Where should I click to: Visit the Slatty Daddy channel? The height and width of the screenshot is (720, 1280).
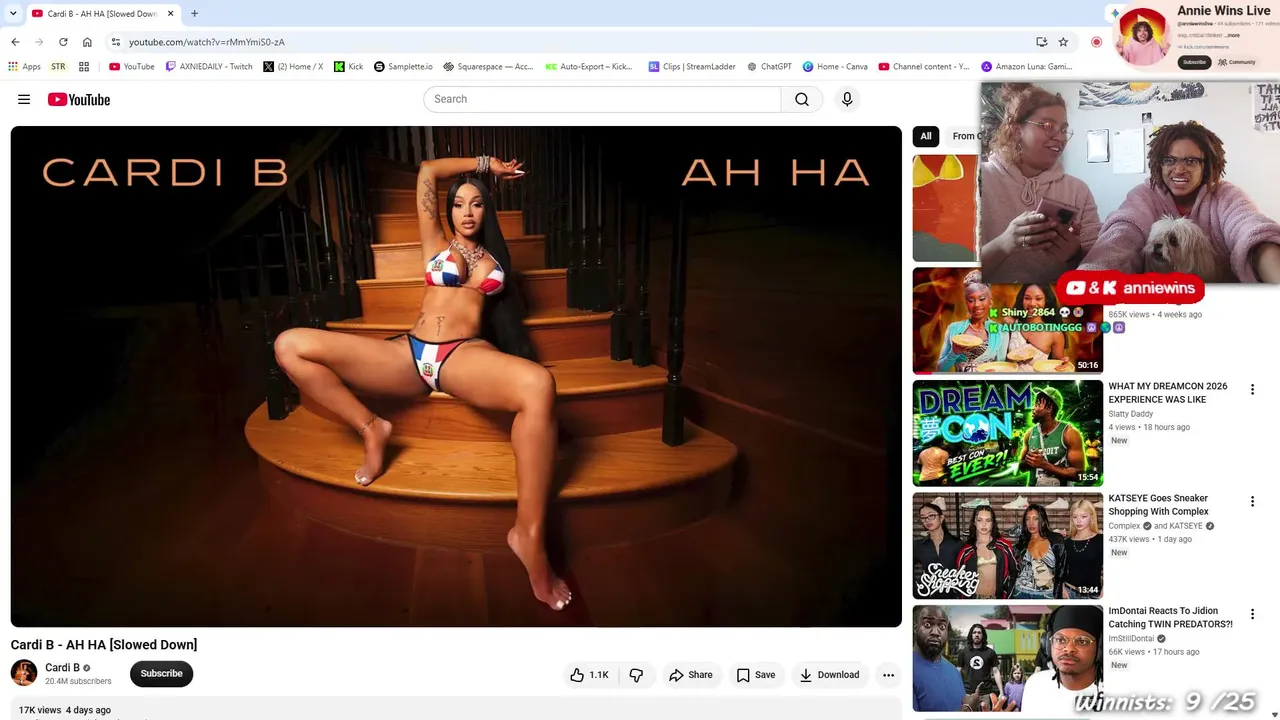click(1131, 414)
